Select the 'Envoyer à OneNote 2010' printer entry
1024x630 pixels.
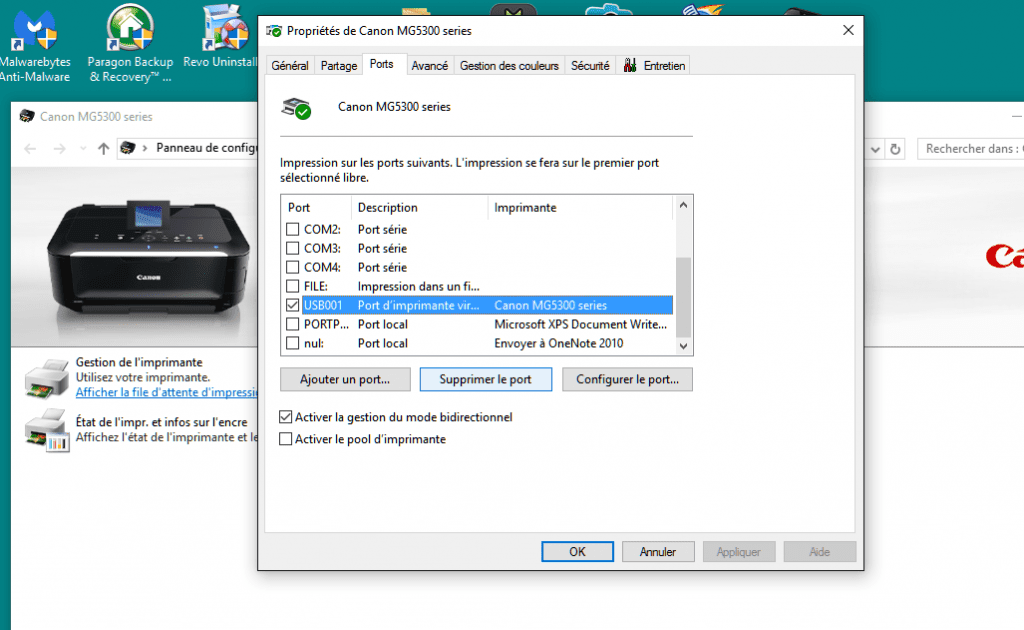(558, 343)
